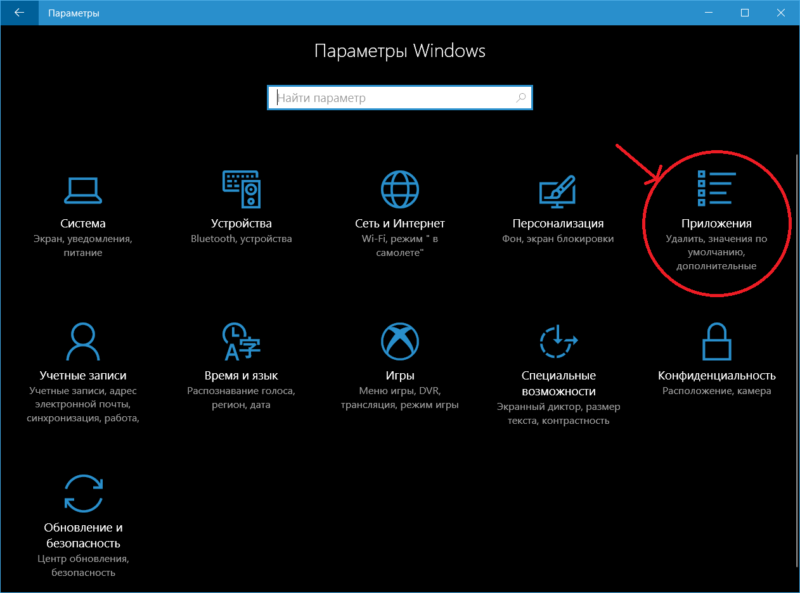Open the Персонализация brush icon
The image size is (800, 593).
click(x=558, y=191)
